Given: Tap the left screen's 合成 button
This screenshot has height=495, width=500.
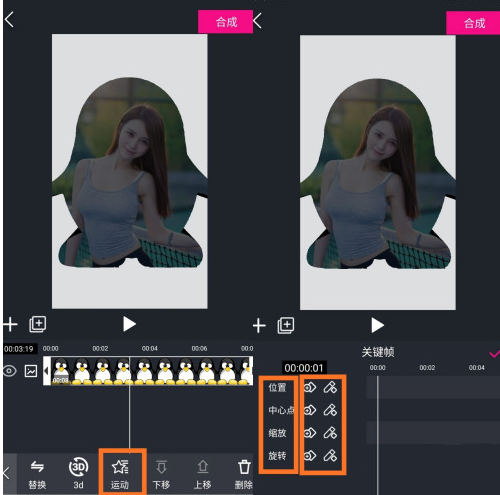Looking at the screenshot, I should (225, 22).
